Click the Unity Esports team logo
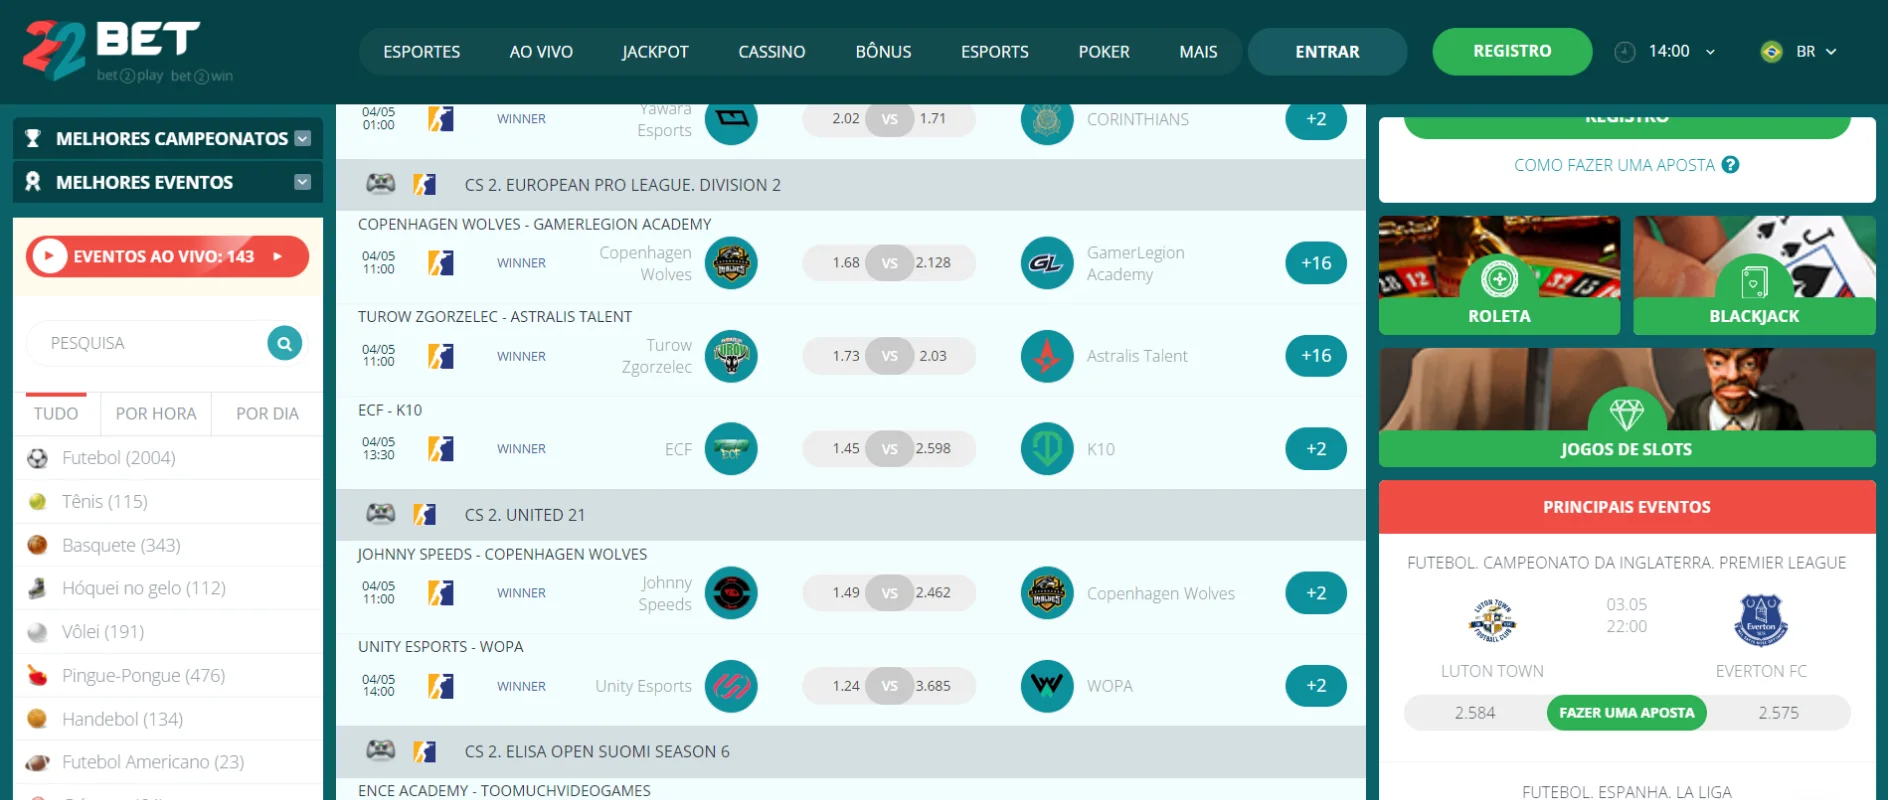 [731, 686]
